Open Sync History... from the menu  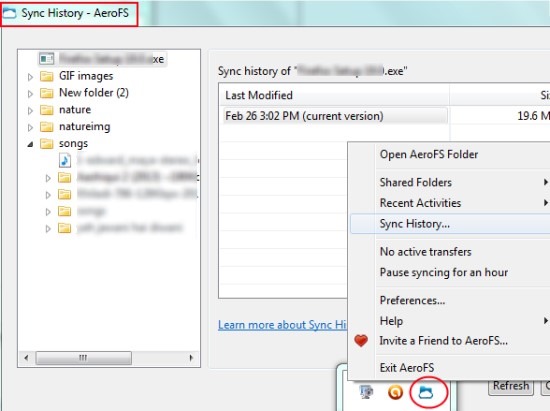click(450, 224)
